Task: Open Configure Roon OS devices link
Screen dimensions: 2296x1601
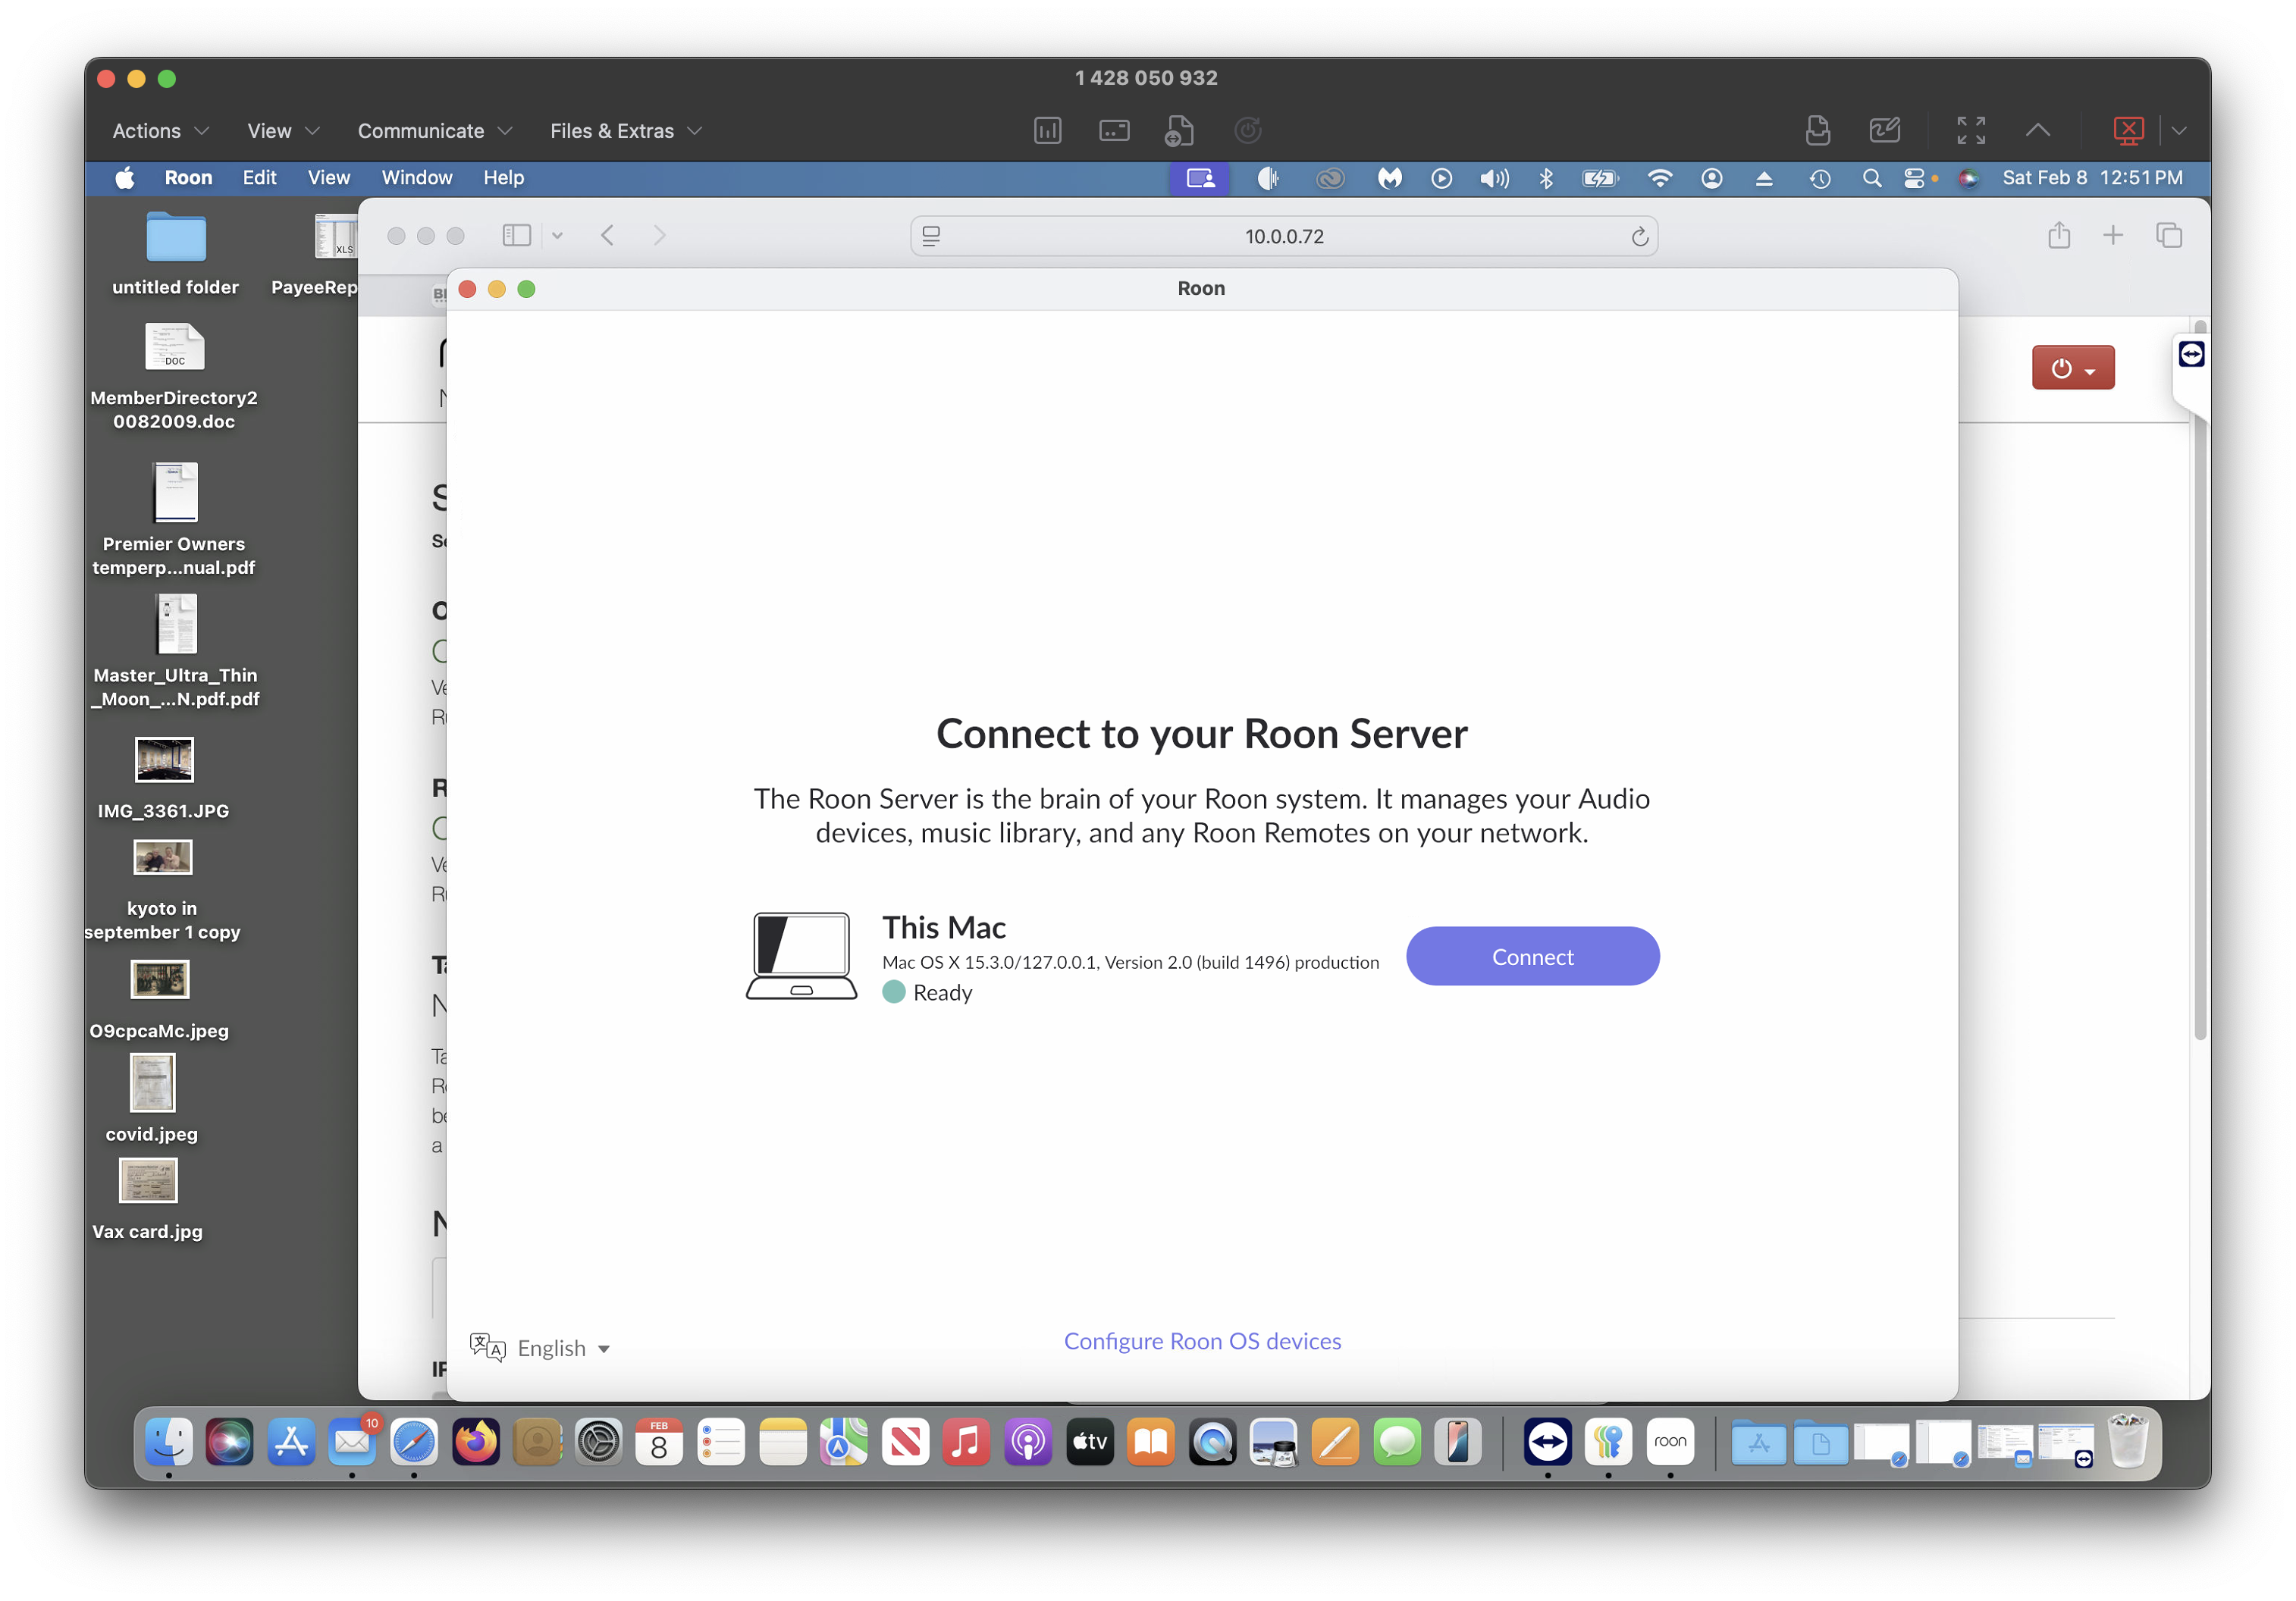Action: click(x=1202, y=1341)
